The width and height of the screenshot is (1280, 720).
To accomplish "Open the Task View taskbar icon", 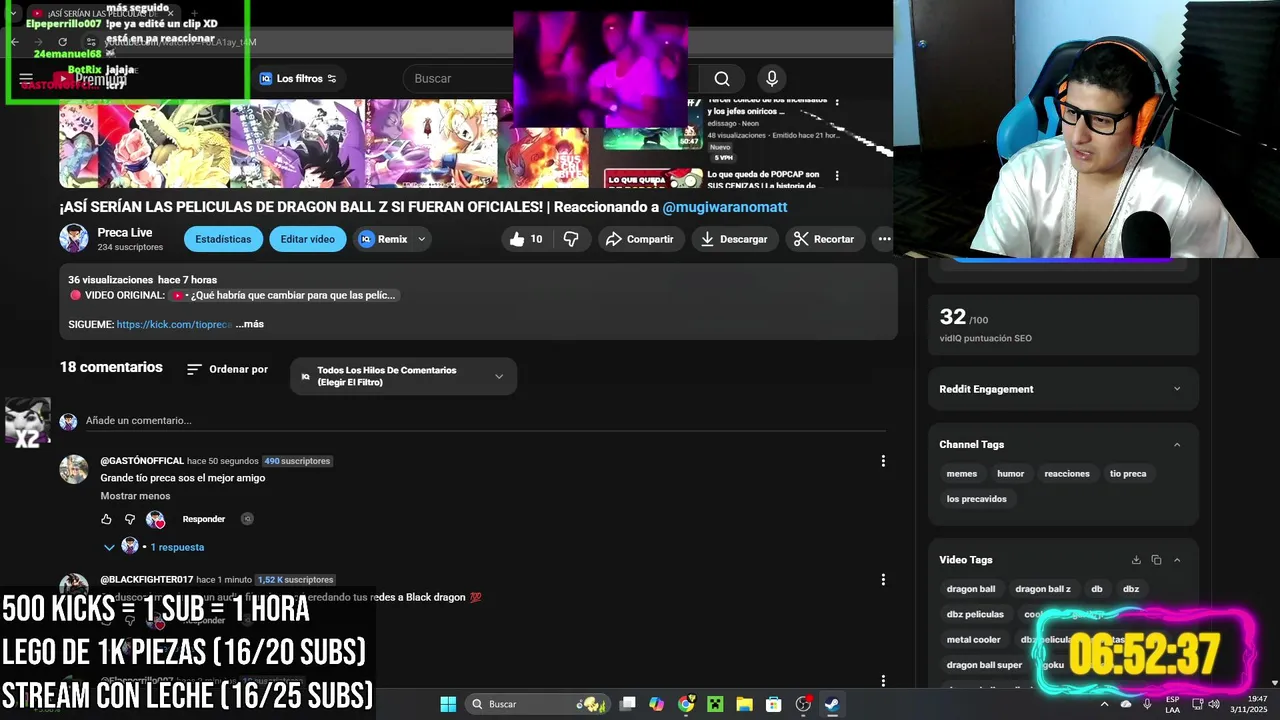I will 628,704.
